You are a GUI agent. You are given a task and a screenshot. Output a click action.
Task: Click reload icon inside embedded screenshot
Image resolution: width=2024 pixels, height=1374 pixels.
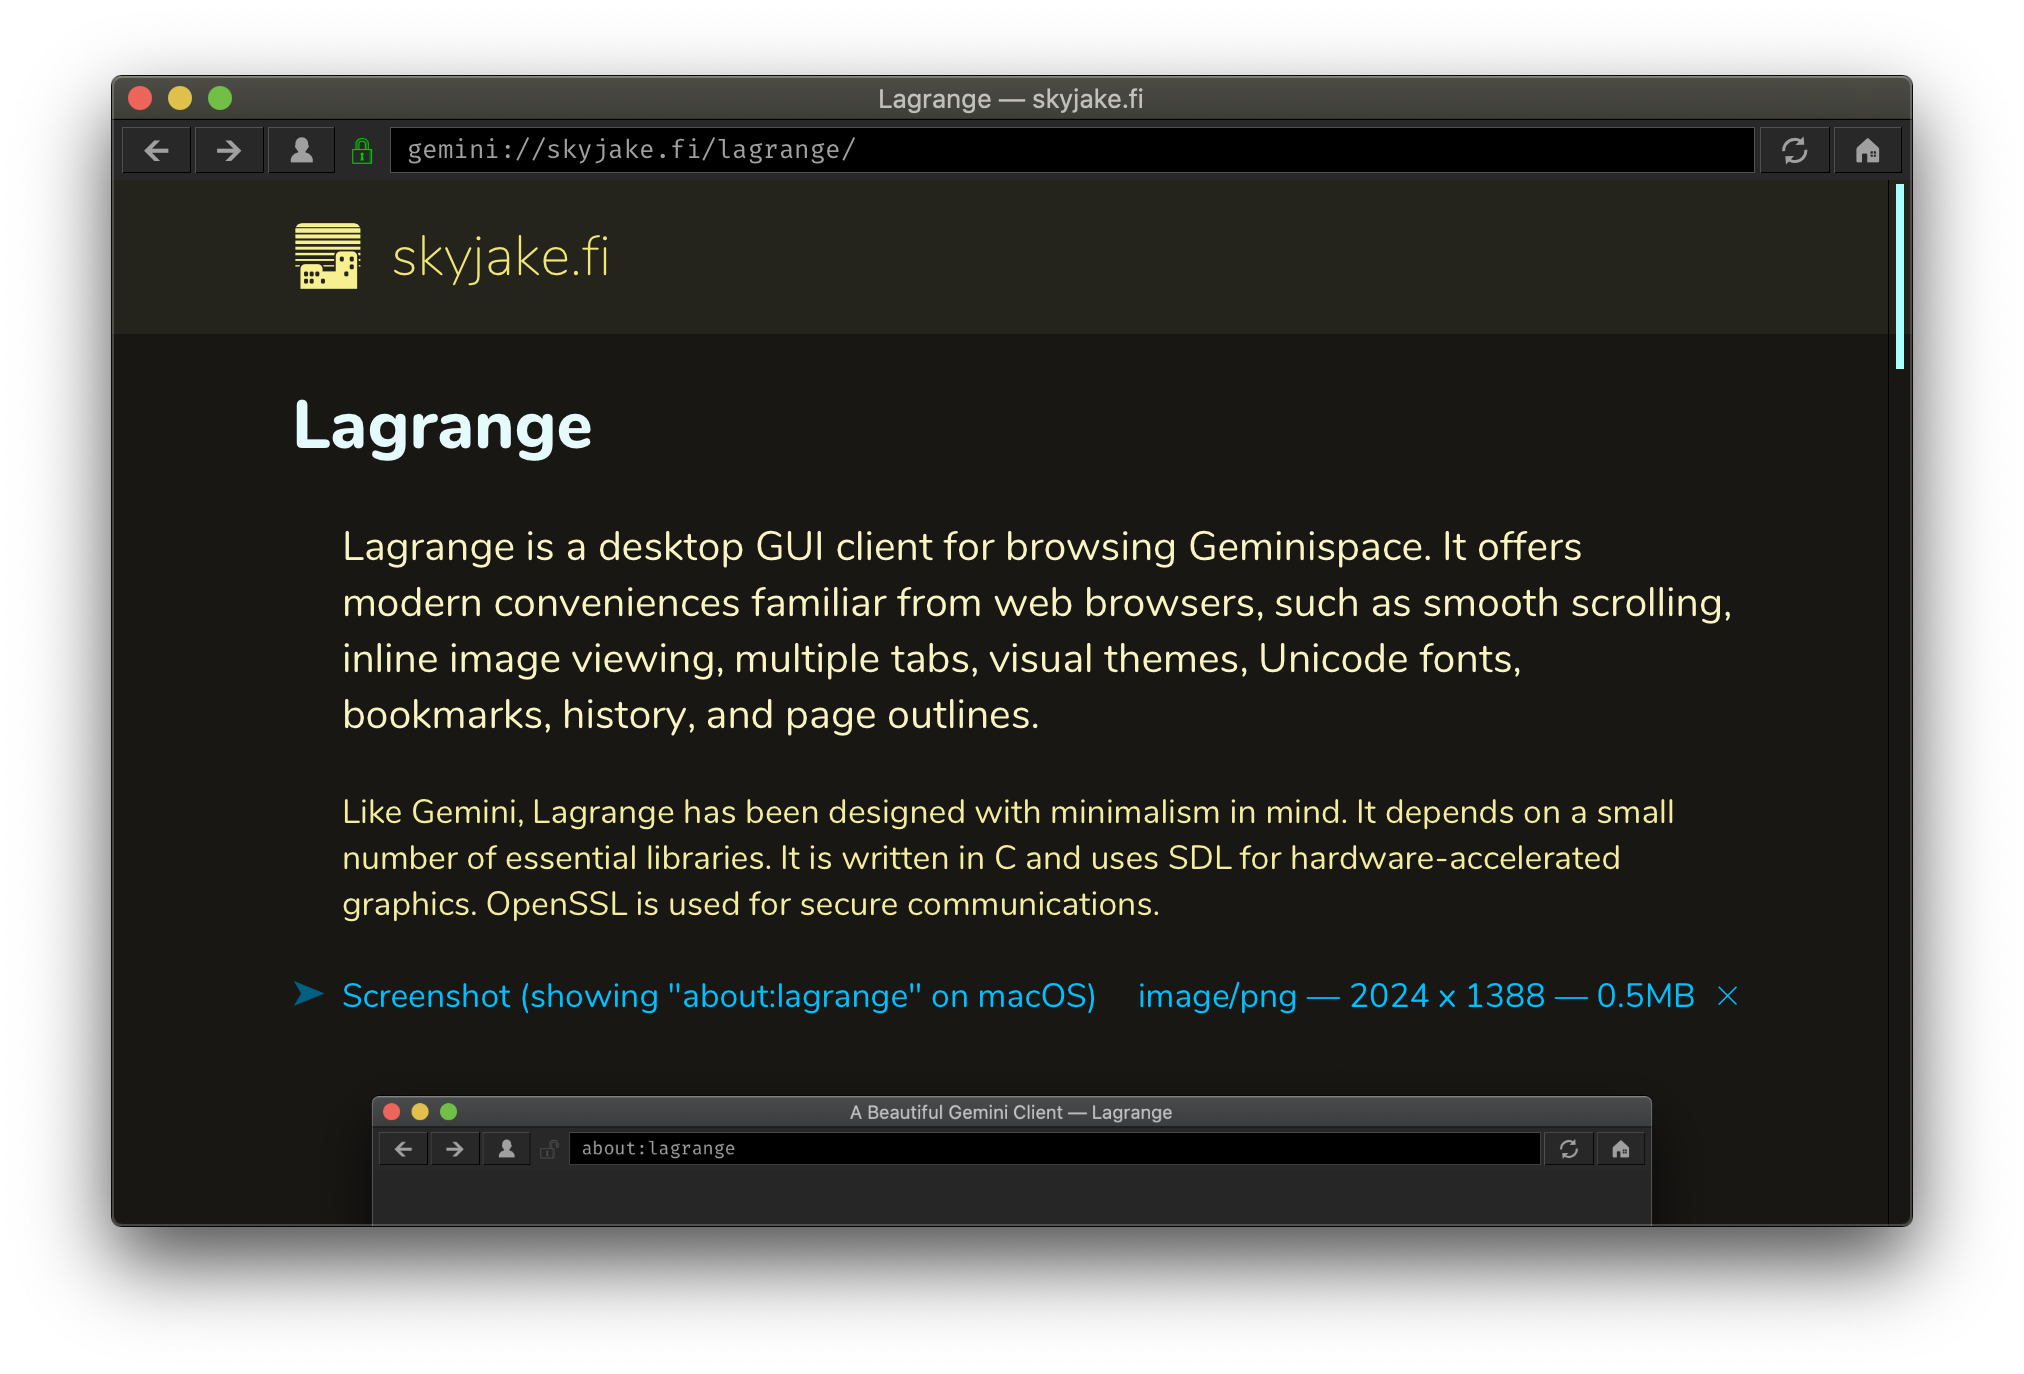[x=1569, y=1149]
